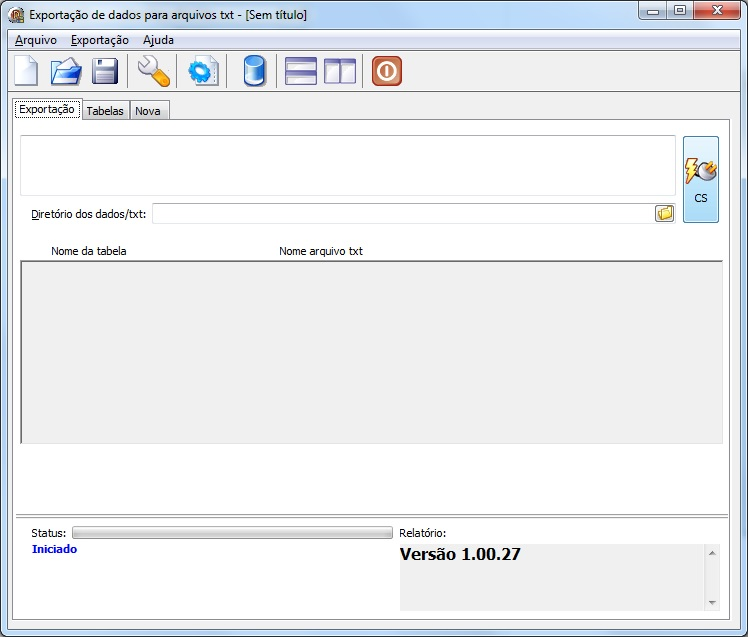Screen dimensions: 748x637
Task: Click the New blank document icon
Action: point(26,71)
